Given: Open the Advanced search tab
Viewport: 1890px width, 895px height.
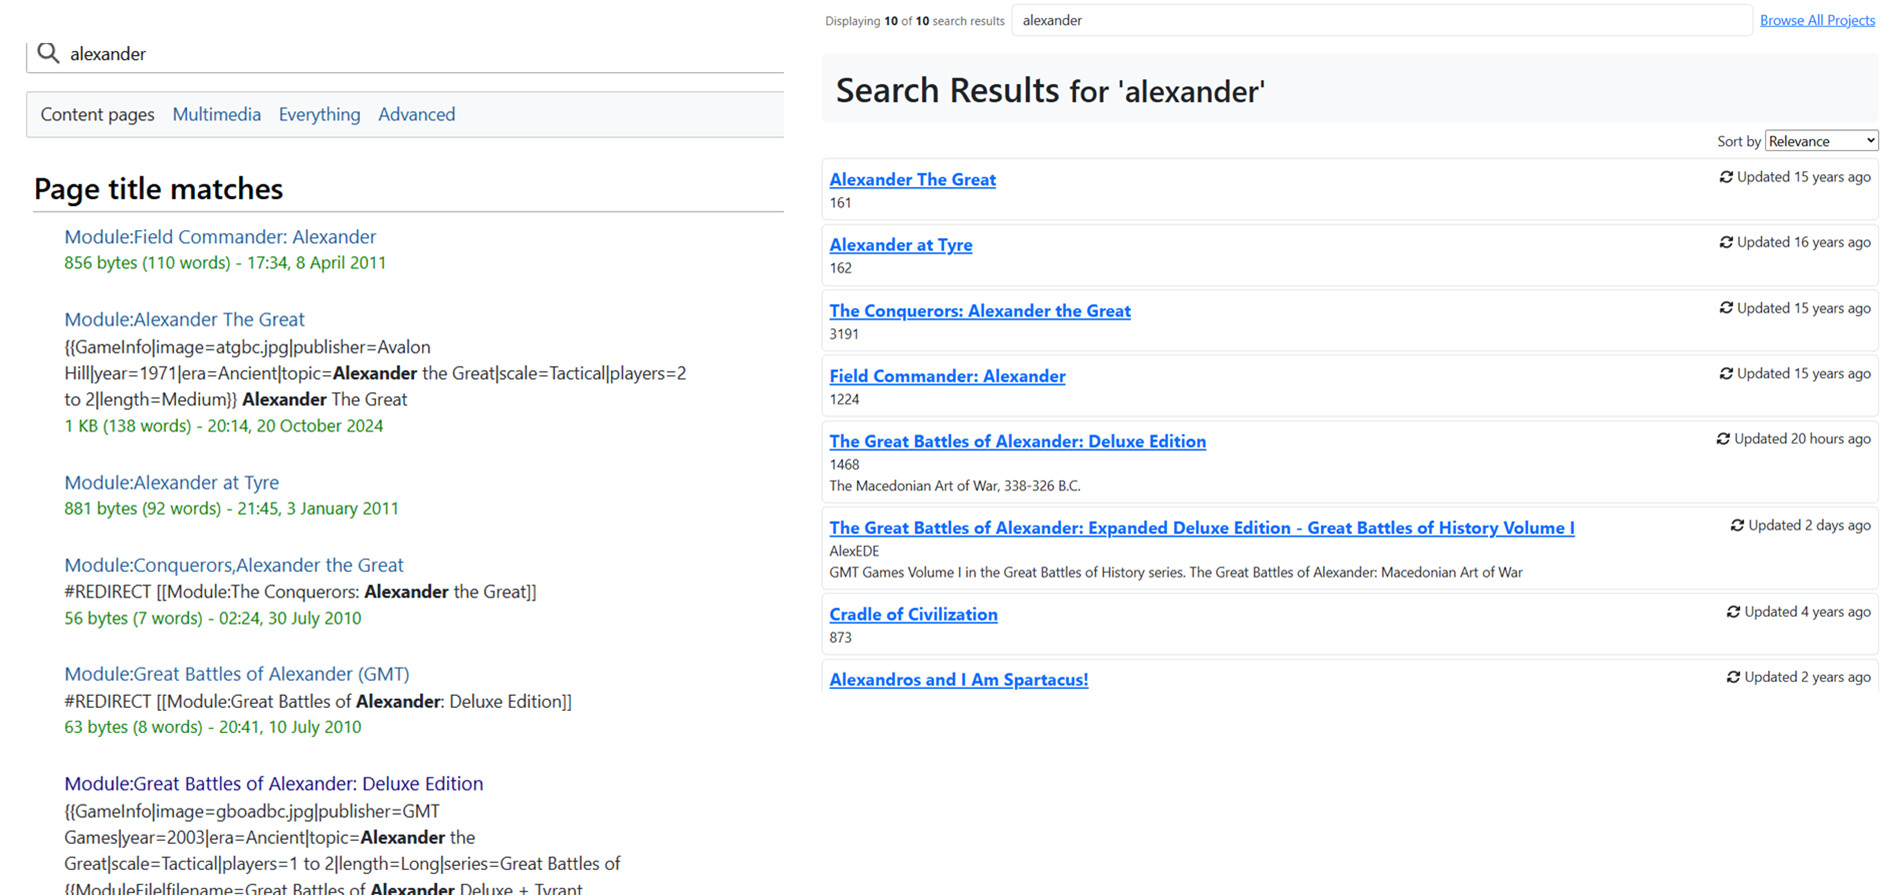Looking at the screenshot, I should [416, 114].
